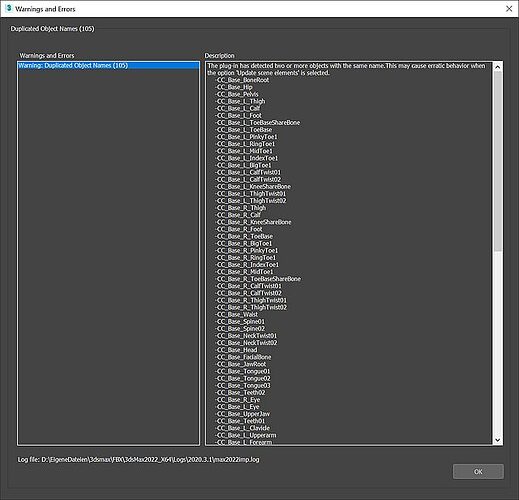Click the CC_Base_Teeth02 entry
Screen dimensions: 519x500
(240, 393)
